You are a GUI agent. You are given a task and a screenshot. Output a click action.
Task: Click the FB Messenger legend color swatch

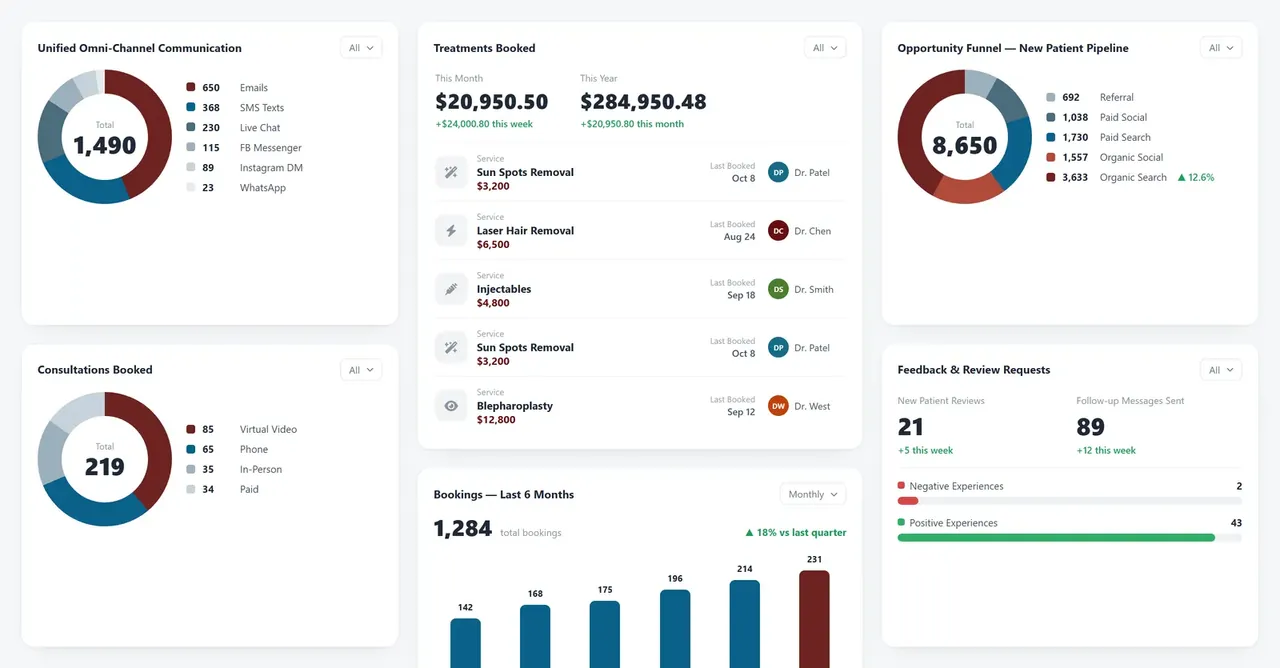(x=191, y=147)
